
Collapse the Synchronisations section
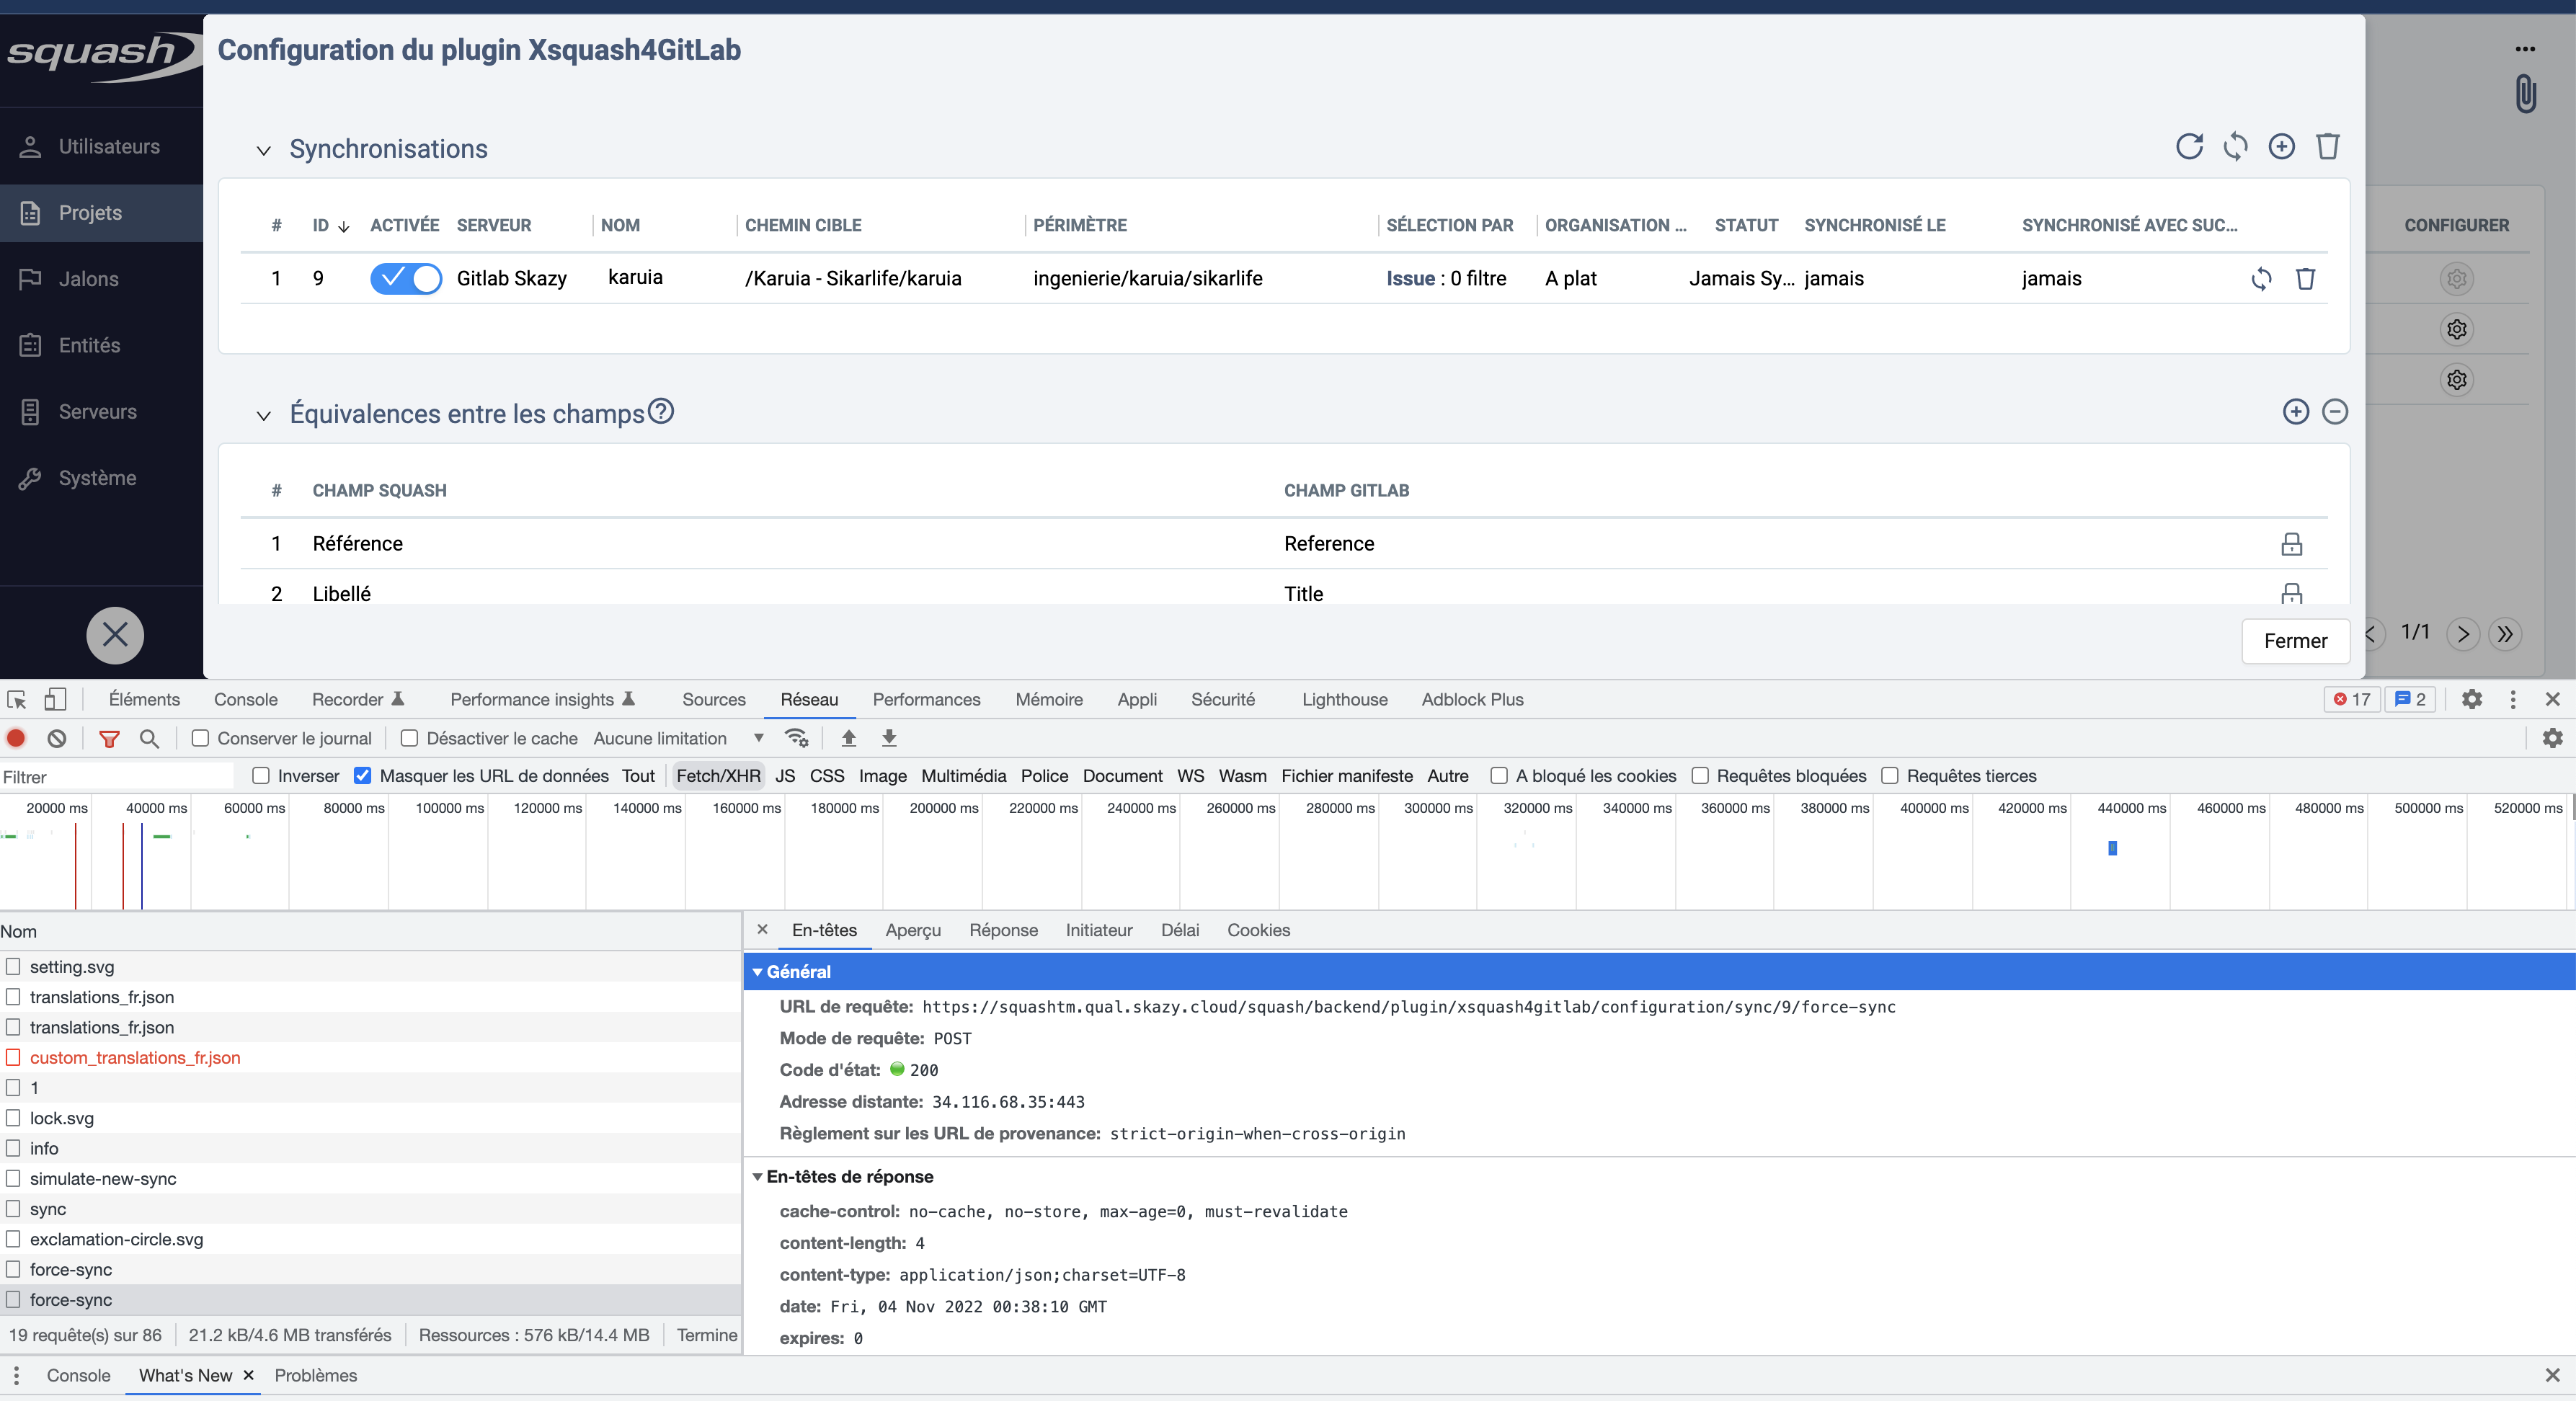pyautogui.click(x=263, y=150)
